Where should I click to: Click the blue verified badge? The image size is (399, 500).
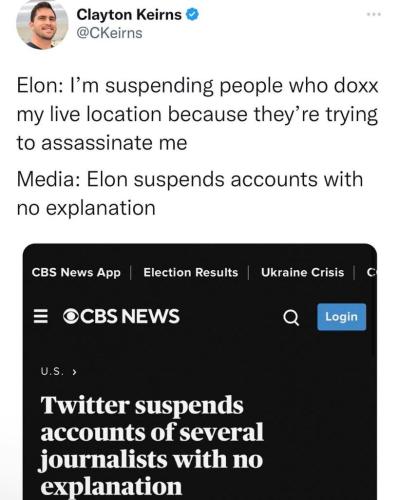click(x=192, y=15)
